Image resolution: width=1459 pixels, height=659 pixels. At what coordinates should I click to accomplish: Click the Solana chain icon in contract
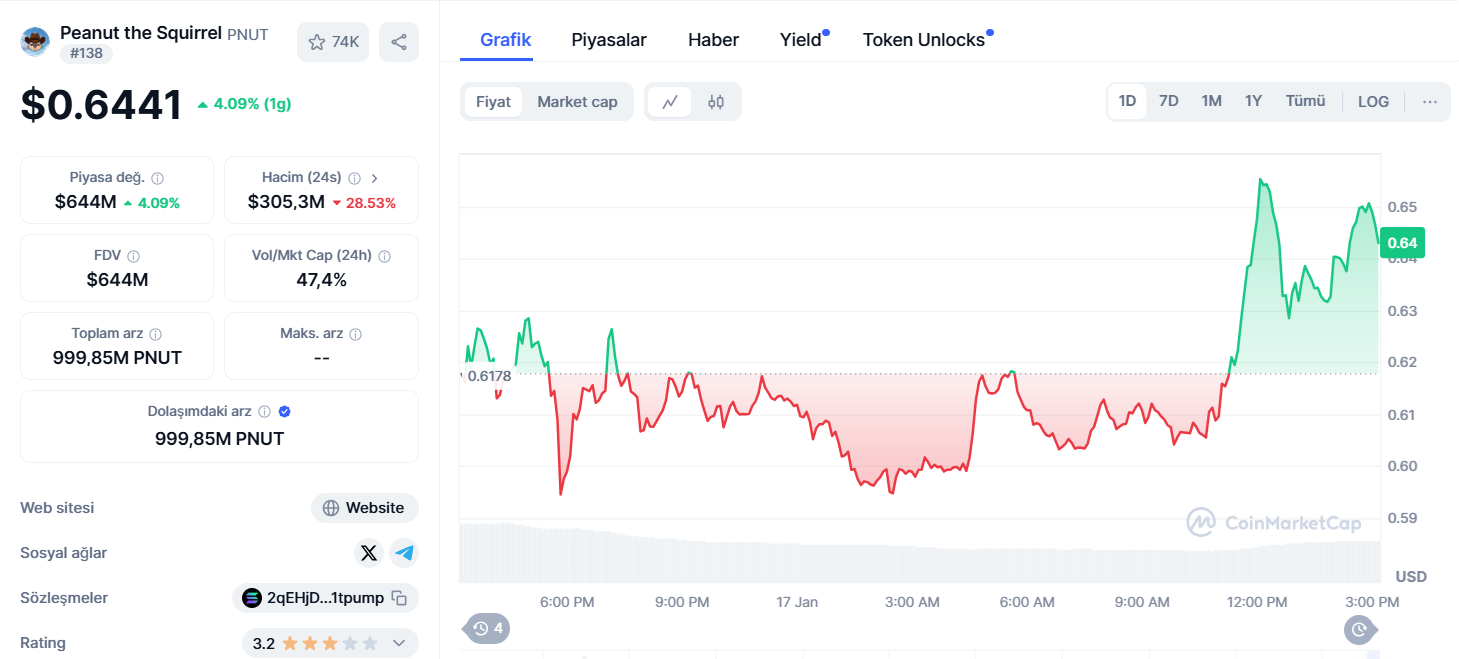click(x=252, y=598)
